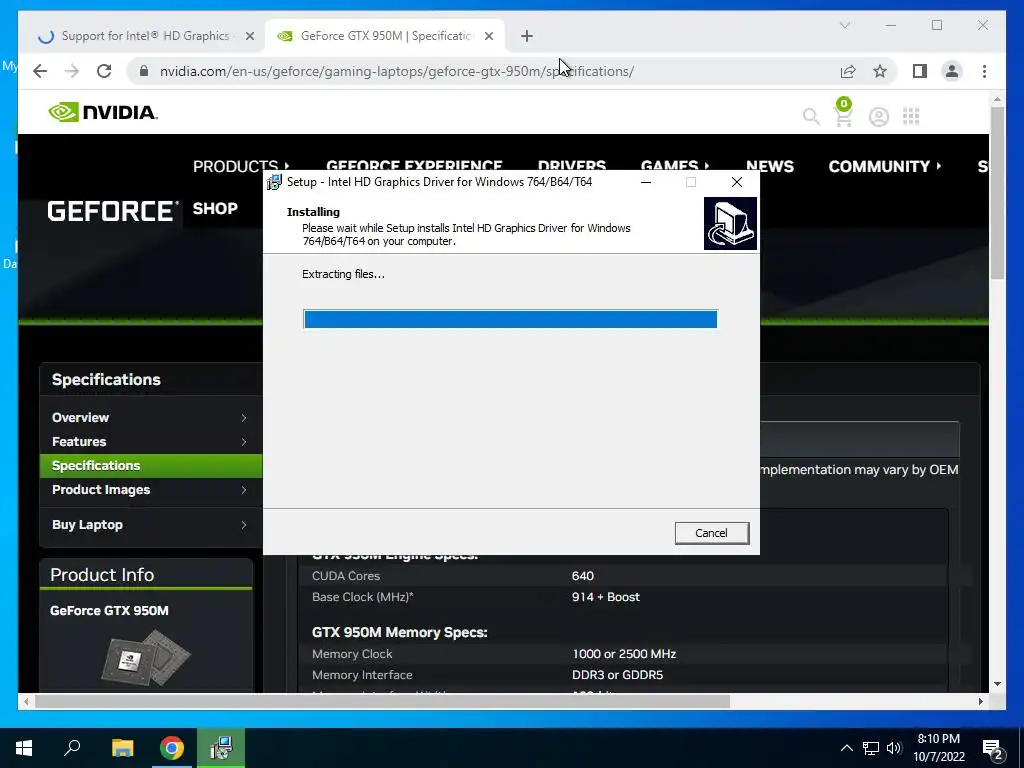
Task: Click the '914 + Boost' value
Action: click(x=605, y=597)
